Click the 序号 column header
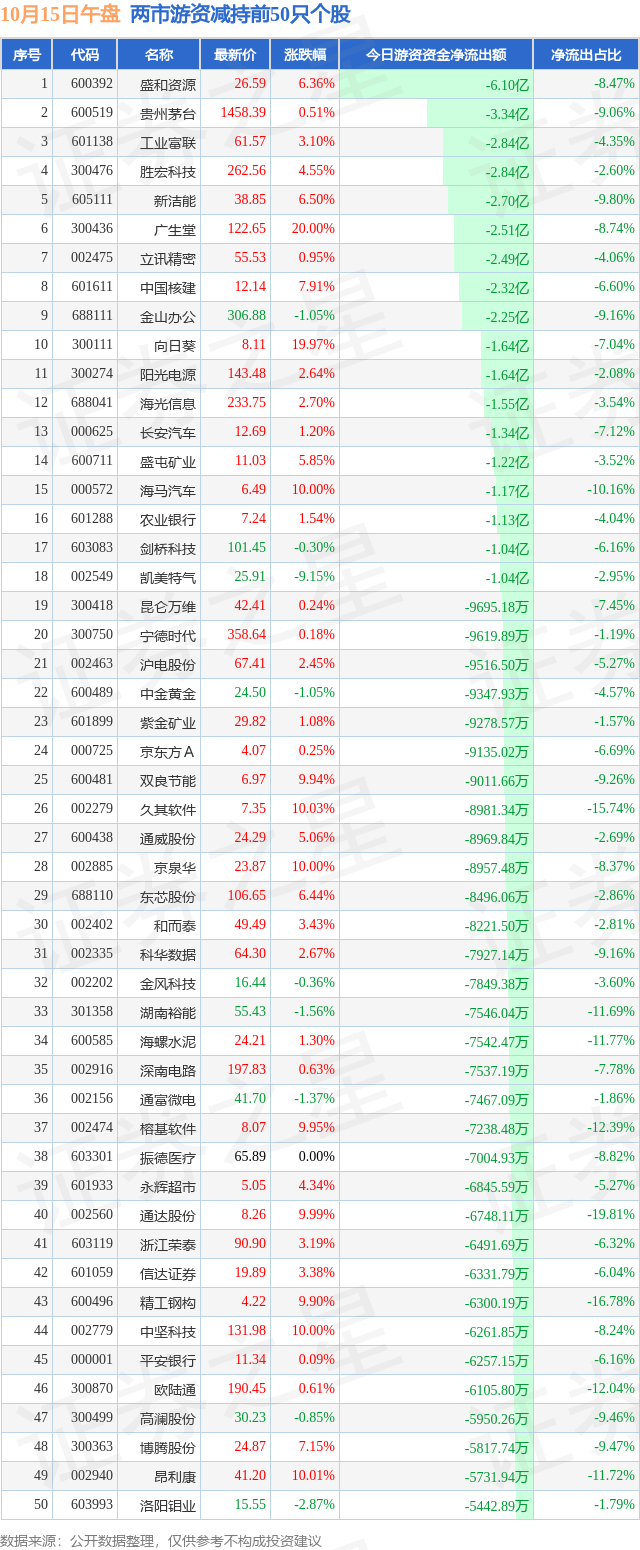The width and height of the screenshot is (640, 1550). (x=26, y=54)
